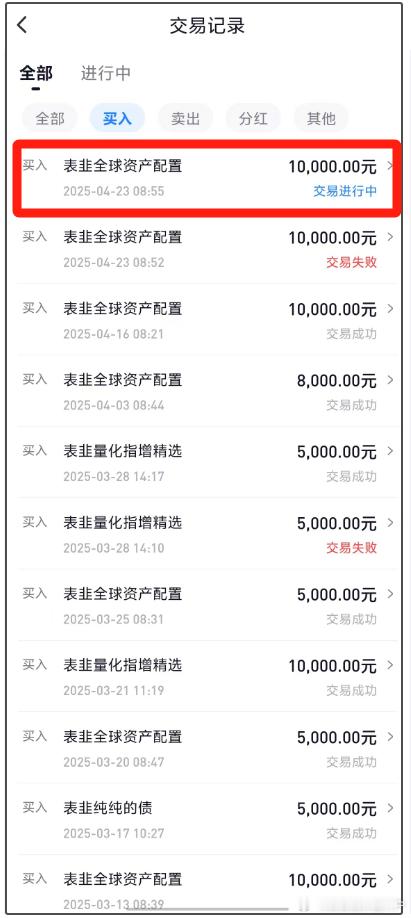Open chevron of 2025-04-23 08:52 failed record

point(390,237)
